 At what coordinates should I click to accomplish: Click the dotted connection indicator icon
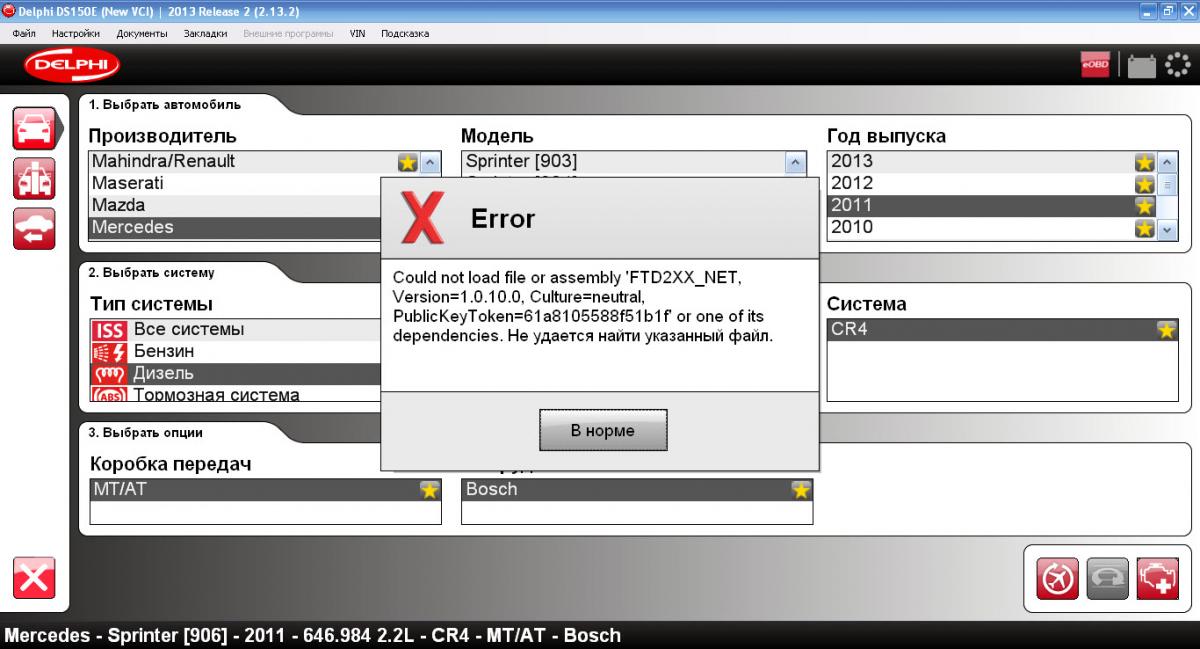tap(1177, 65)
